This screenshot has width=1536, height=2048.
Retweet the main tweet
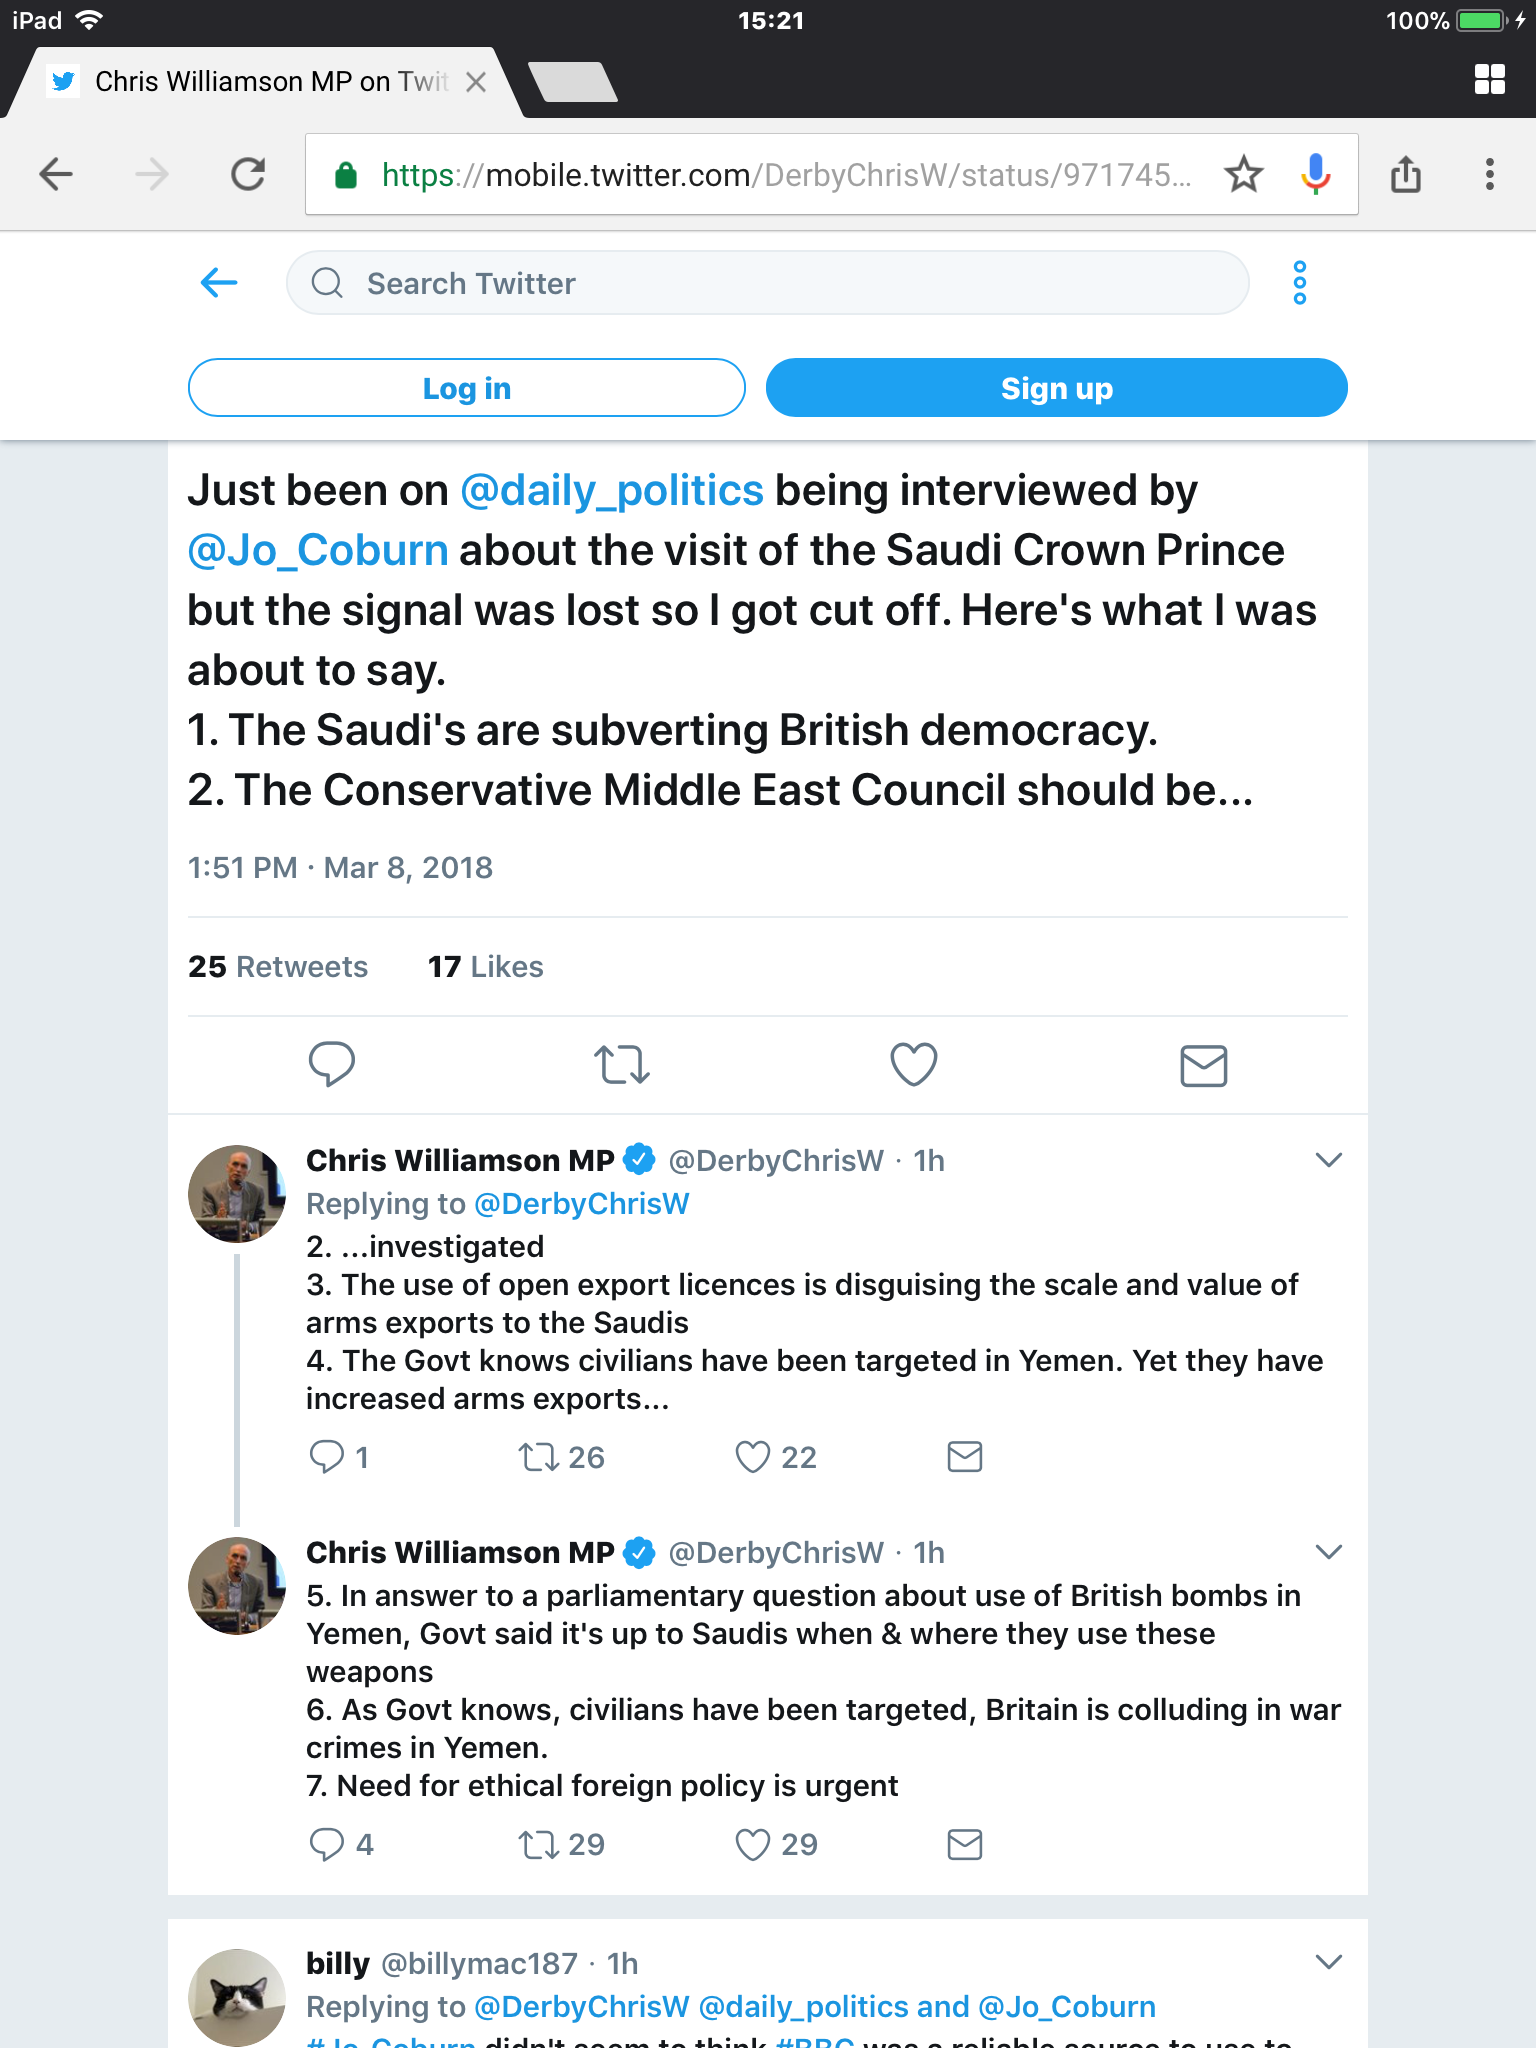coord(622,1065)
